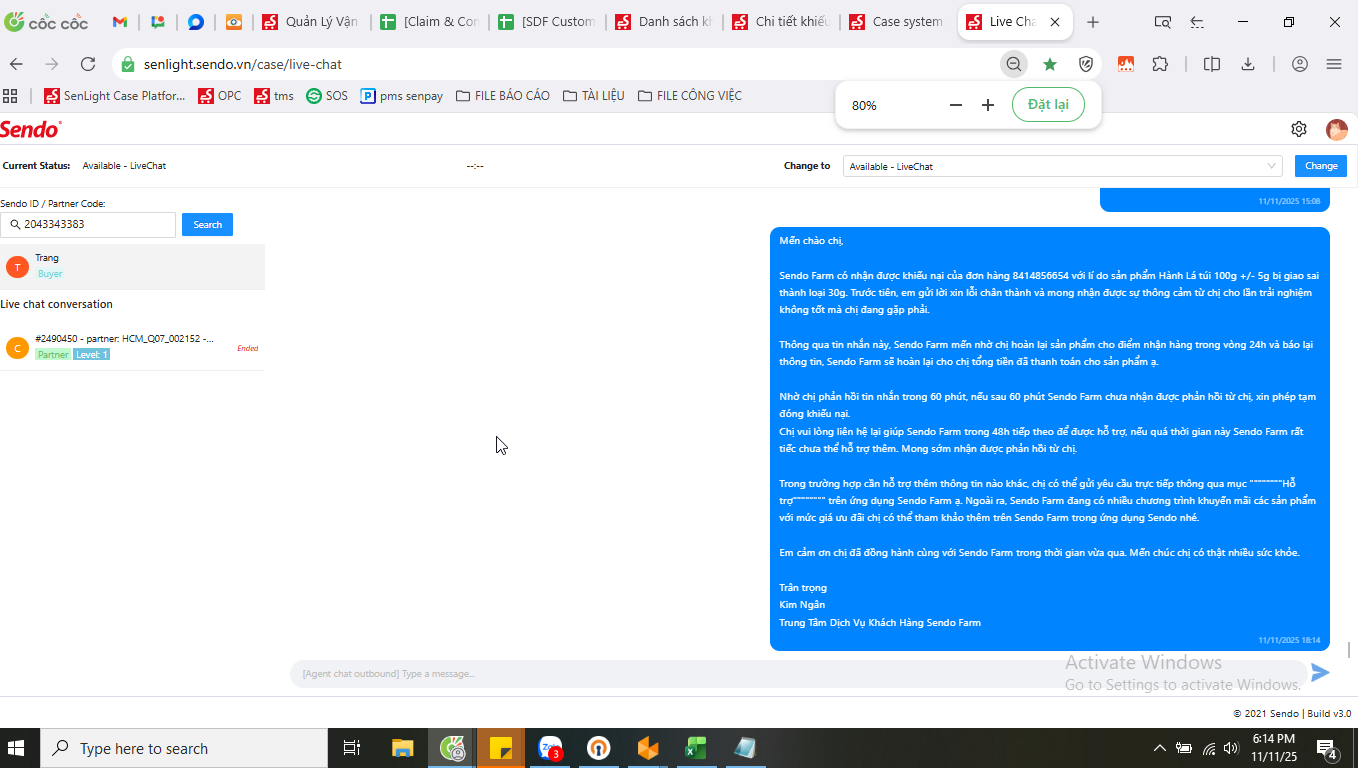Open apps grid in bookmarks bar
1358x768 pixels.
11,96
